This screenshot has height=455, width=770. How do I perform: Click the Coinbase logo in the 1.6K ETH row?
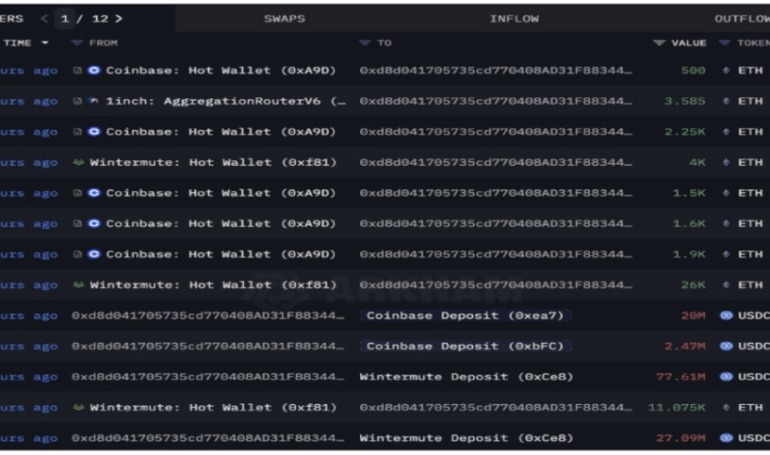[94, 223]
